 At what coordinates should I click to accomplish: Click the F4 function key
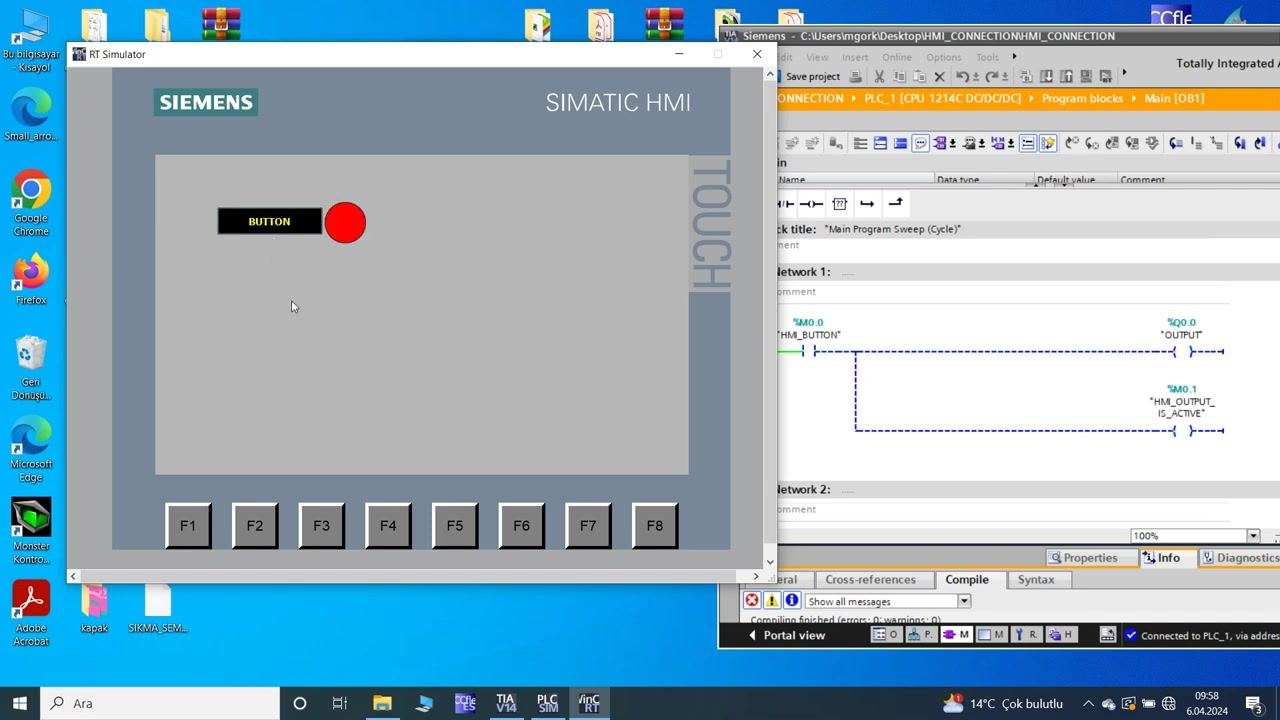tap(388, 525)
